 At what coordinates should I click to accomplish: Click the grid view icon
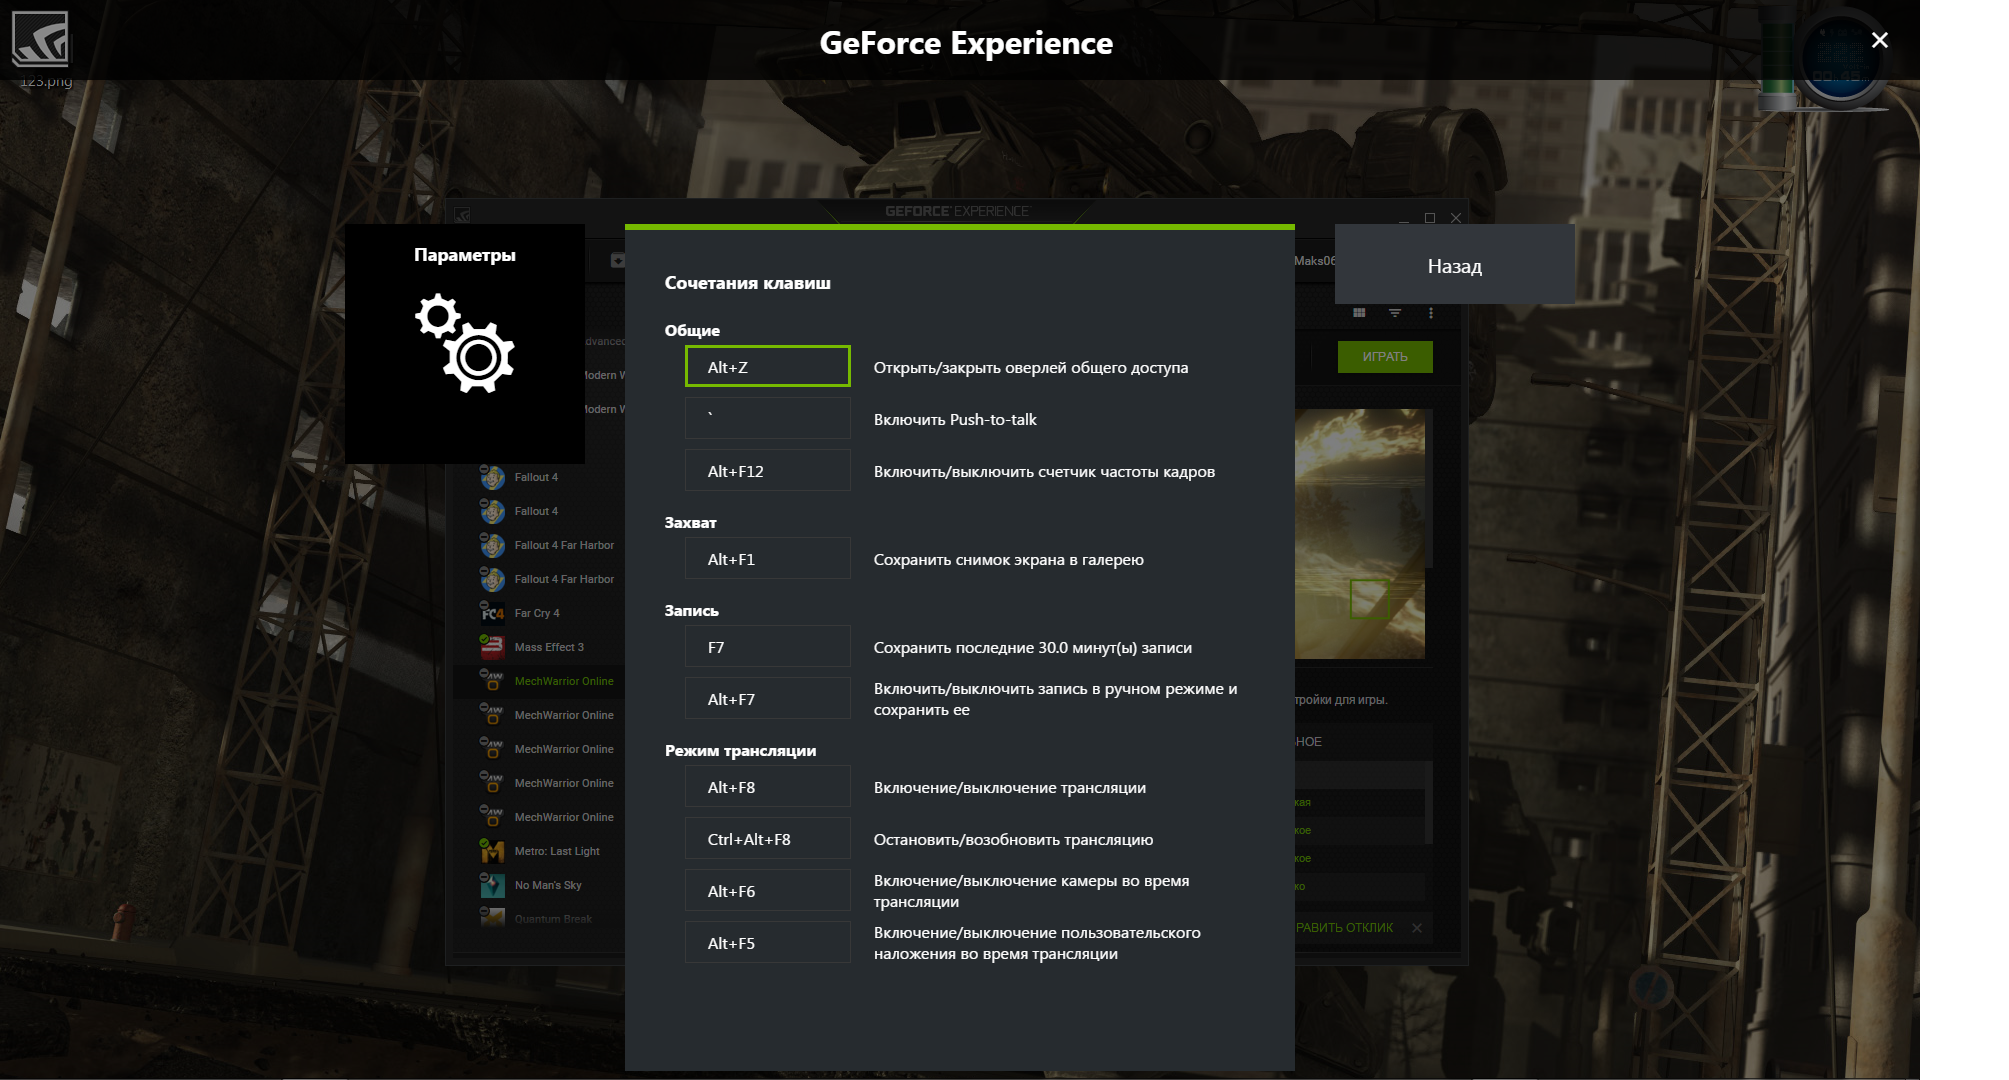point(1359,313)
